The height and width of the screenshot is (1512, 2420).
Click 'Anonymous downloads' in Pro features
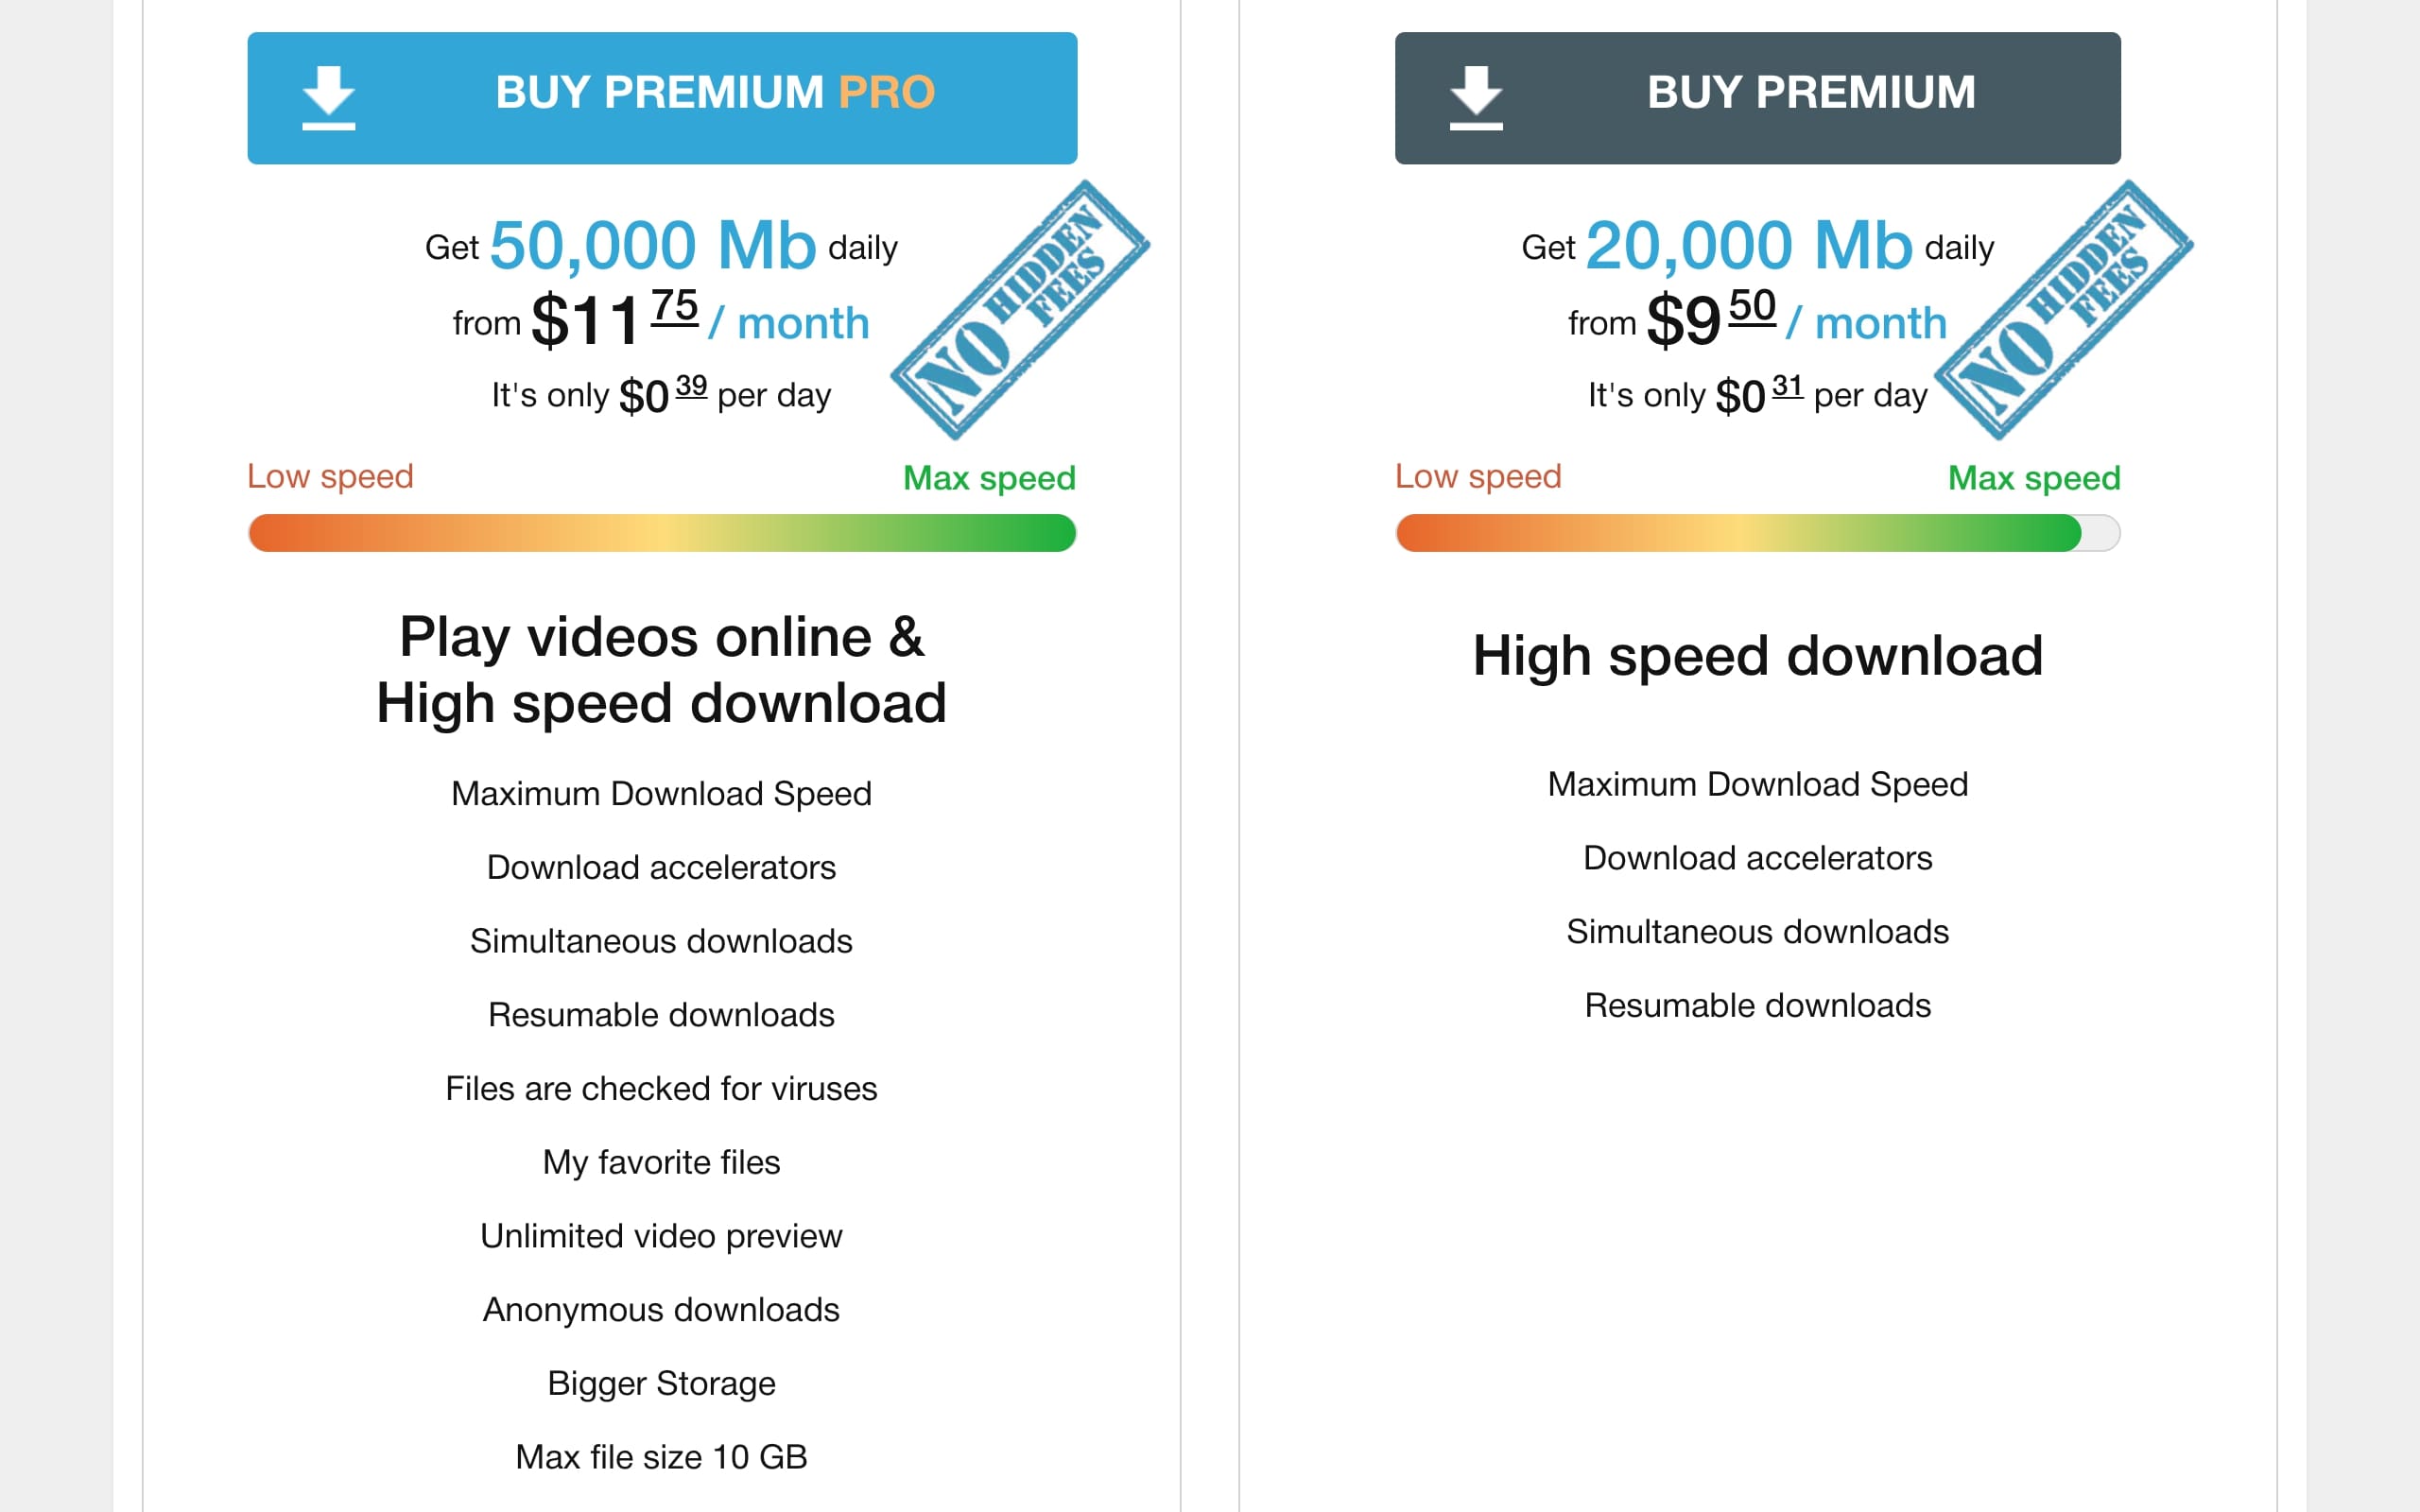coord(661,1310)
